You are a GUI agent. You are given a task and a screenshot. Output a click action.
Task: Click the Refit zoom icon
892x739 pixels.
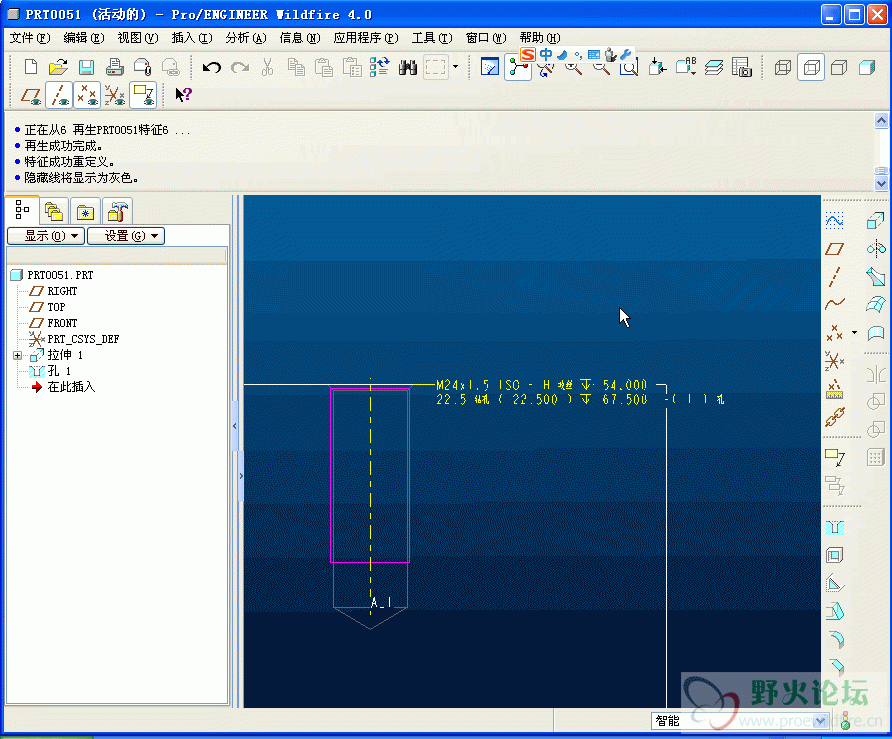629,68
